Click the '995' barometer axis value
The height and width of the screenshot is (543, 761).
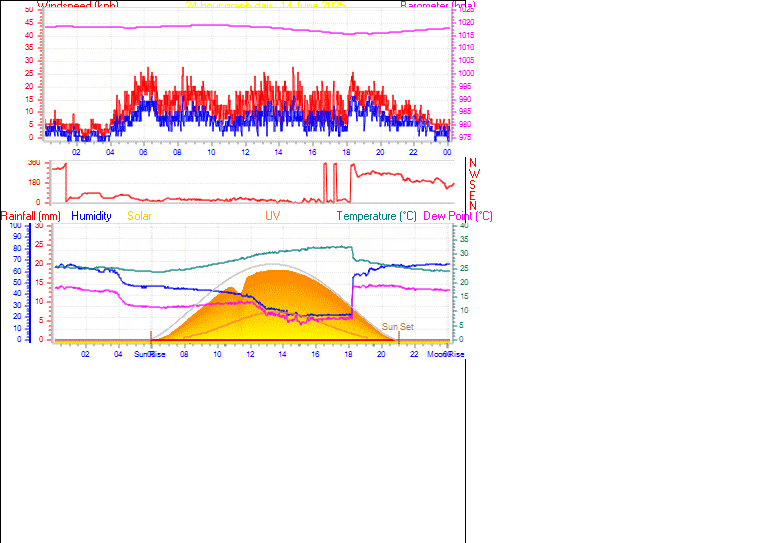[x=464, y=86]
